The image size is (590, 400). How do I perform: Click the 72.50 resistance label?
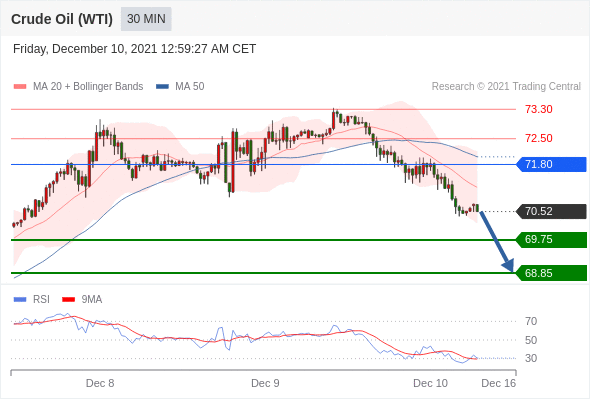538,138
